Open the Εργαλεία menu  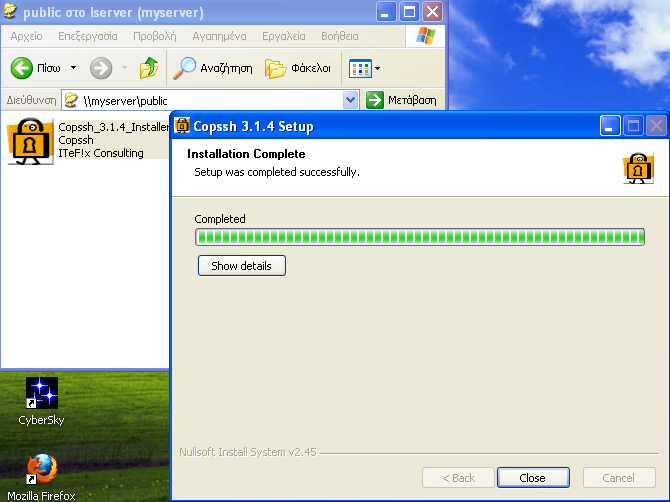click(284, 36)
